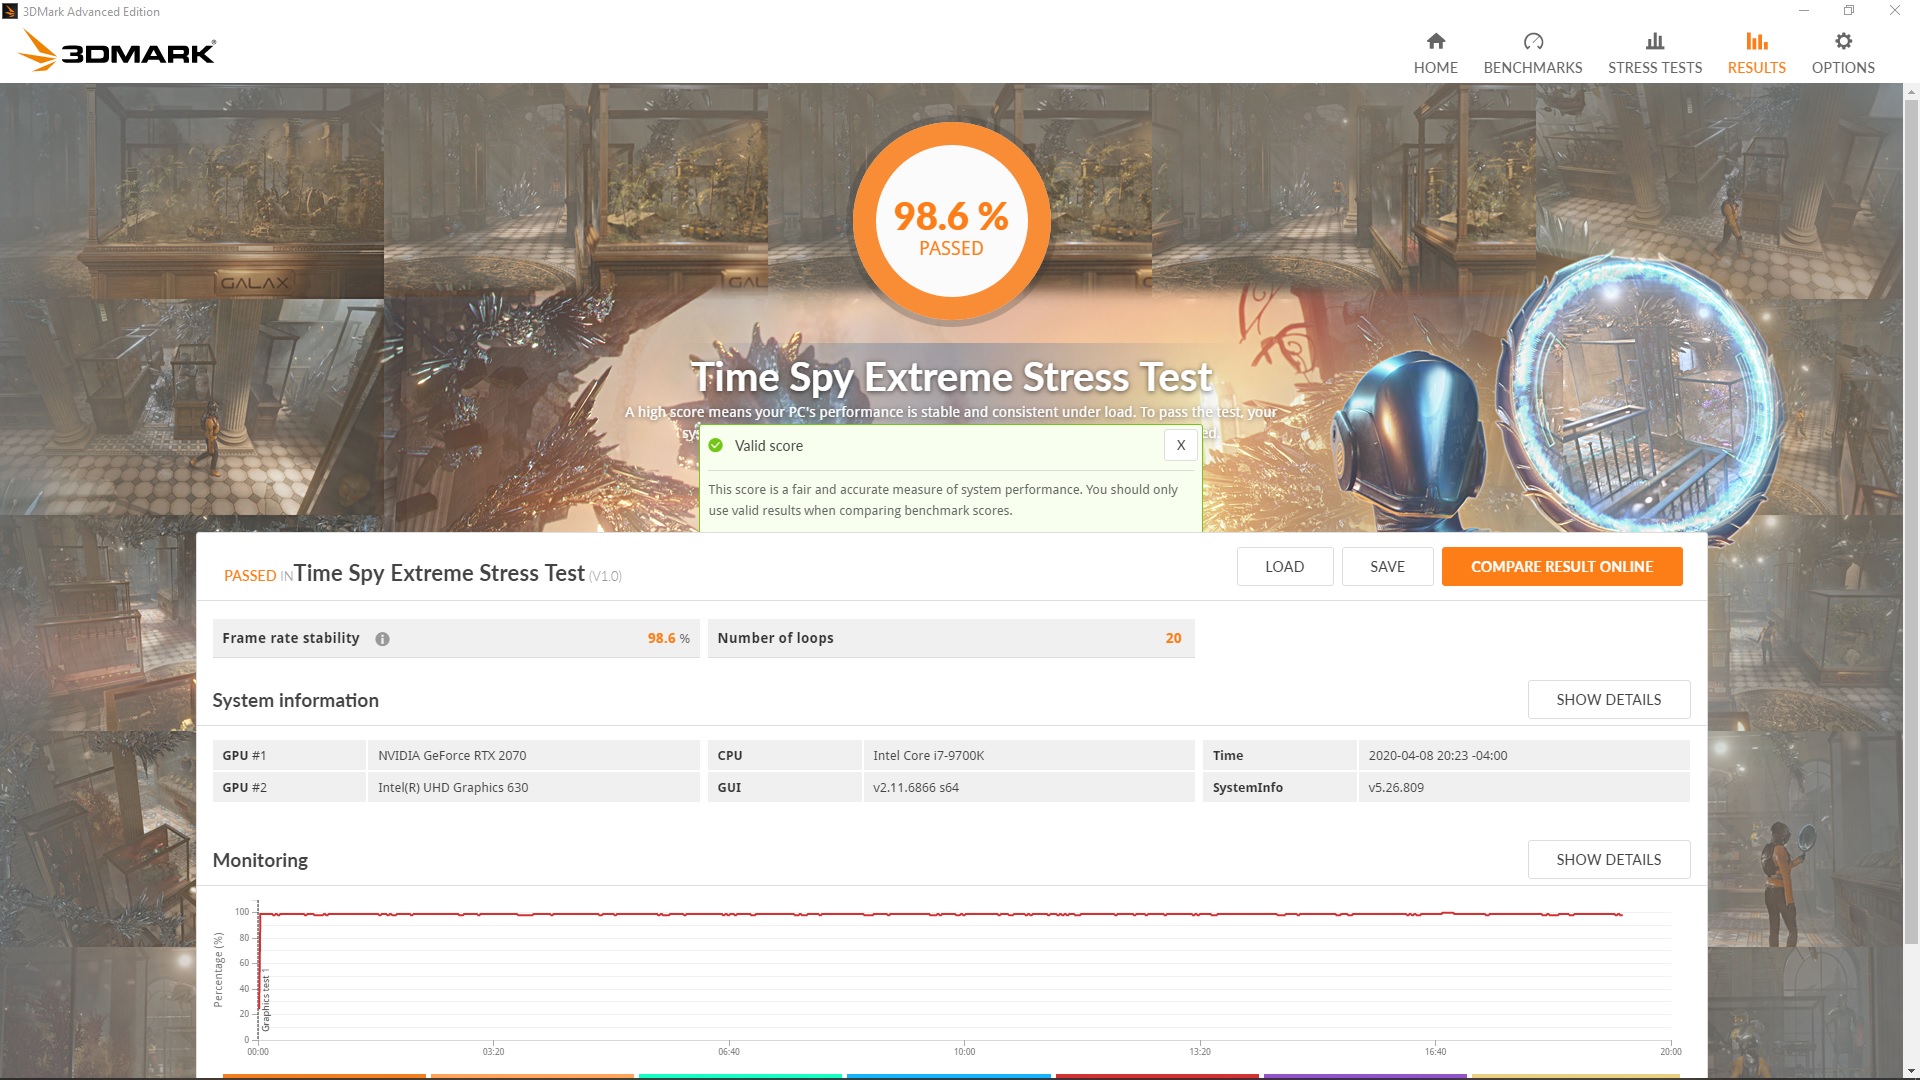Click the STRESS TESTS label in navigation
The image size is (1920, 1080).
pyautogui.click(x=1654, y=68)
